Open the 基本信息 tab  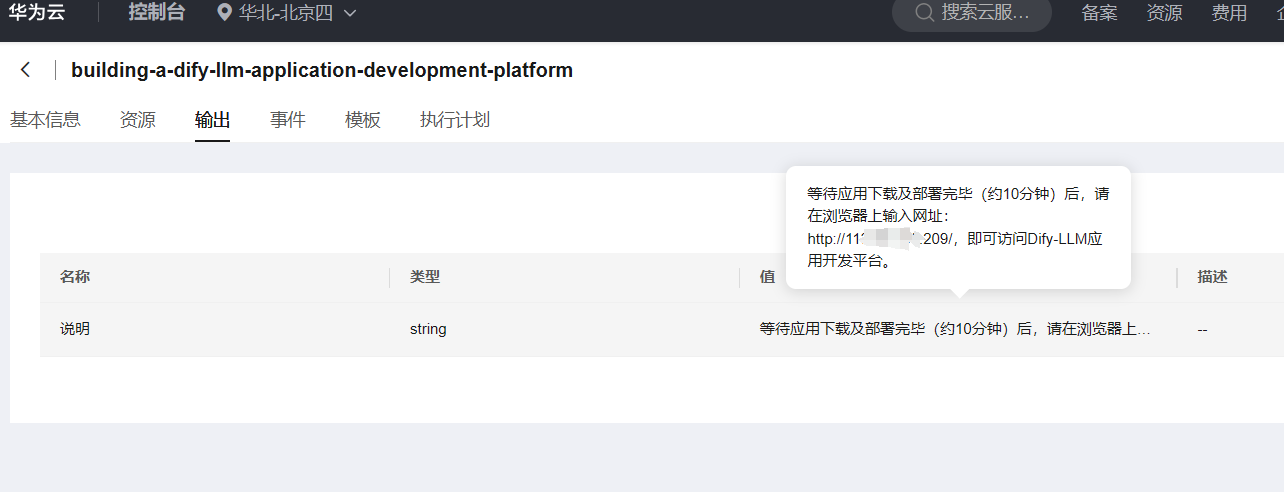(x=45, y=120)
